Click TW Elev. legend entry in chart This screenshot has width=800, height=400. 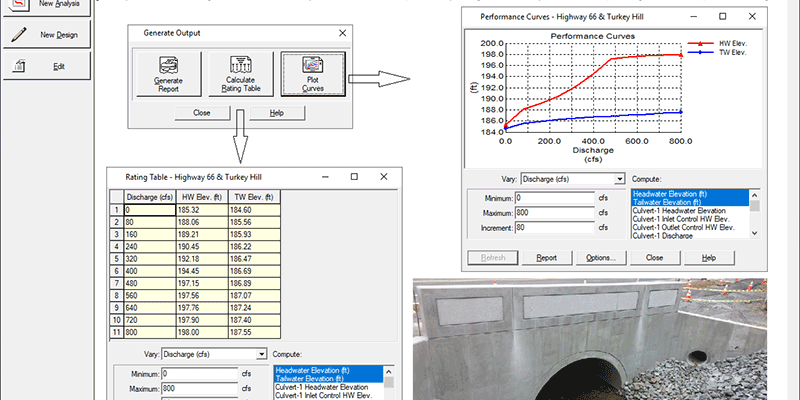pyautogui.click(x=717, y=52)
